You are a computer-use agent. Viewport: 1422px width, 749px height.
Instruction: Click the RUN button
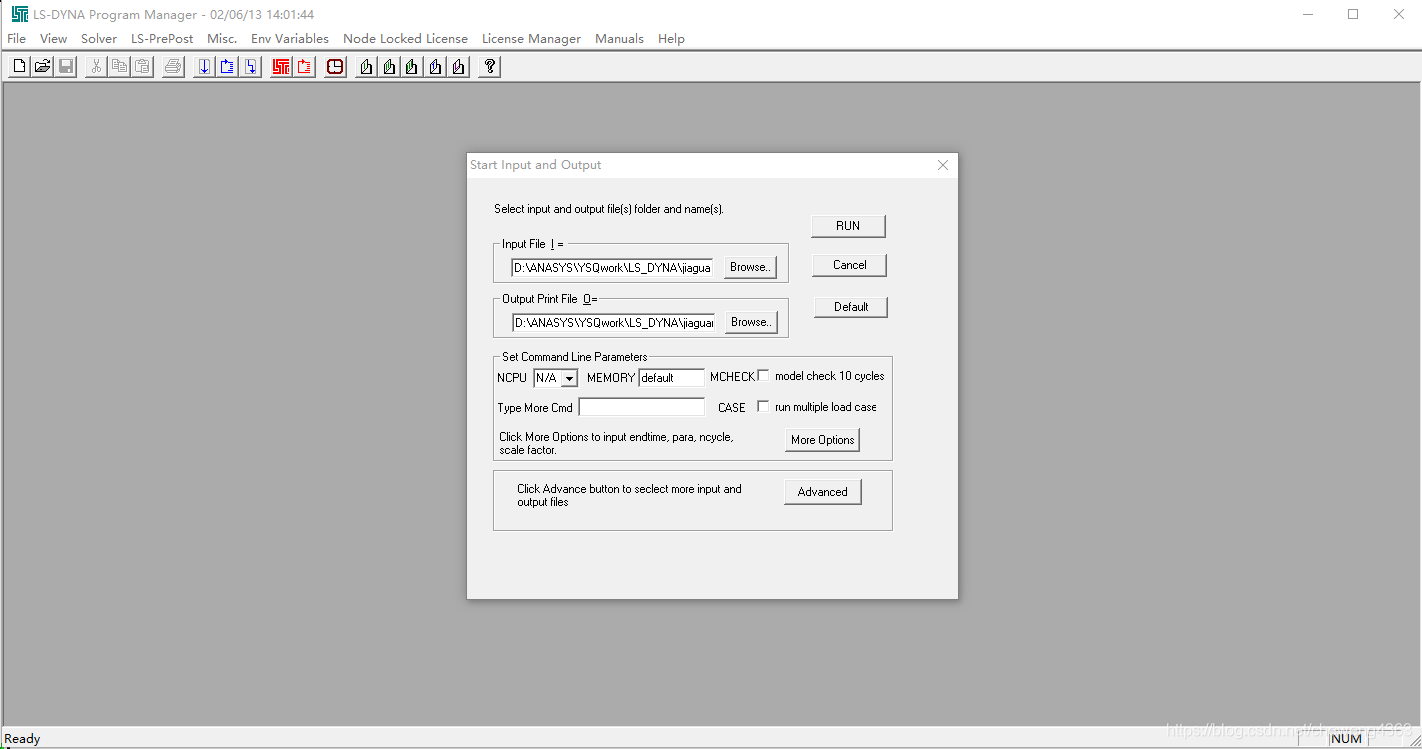pyautogui.click(x=848, y=226)
